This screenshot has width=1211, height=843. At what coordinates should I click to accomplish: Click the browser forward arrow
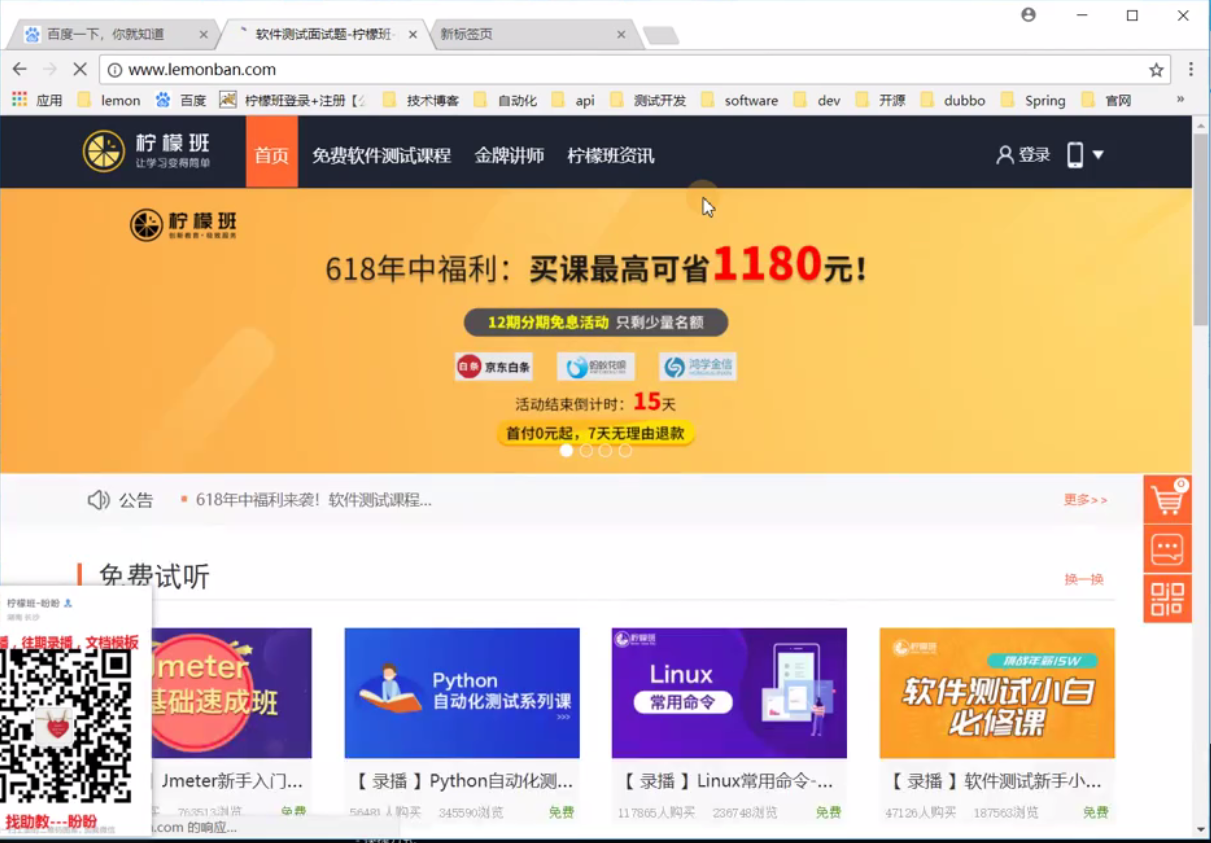coord(49,69)
